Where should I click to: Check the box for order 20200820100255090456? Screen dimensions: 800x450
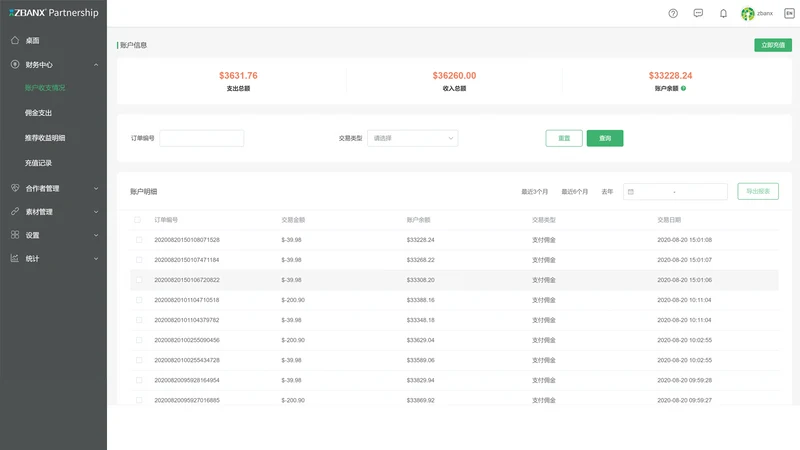(x=139, y=340)
